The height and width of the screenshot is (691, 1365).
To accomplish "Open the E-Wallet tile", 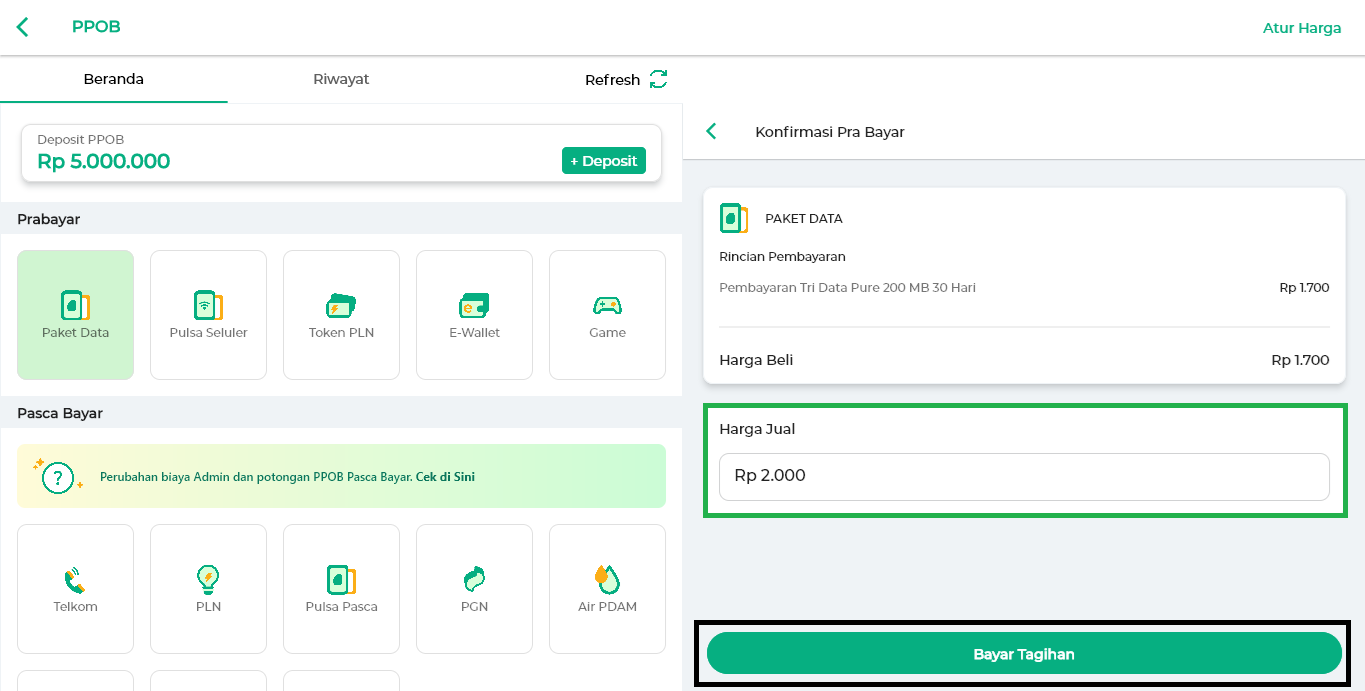I will (x=474, y=315).
